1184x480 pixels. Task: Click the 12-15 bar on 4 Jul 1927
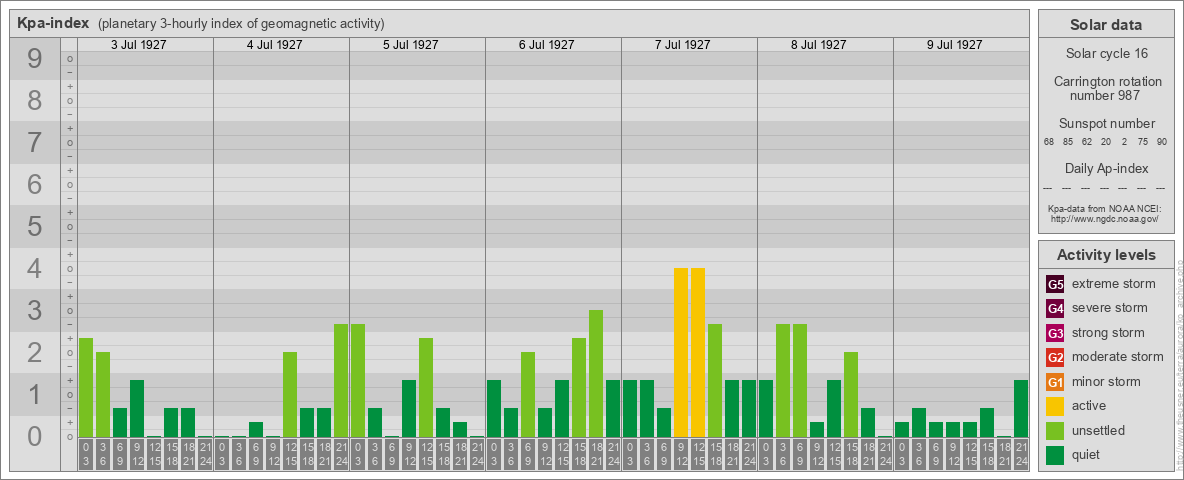pos(290,395)
